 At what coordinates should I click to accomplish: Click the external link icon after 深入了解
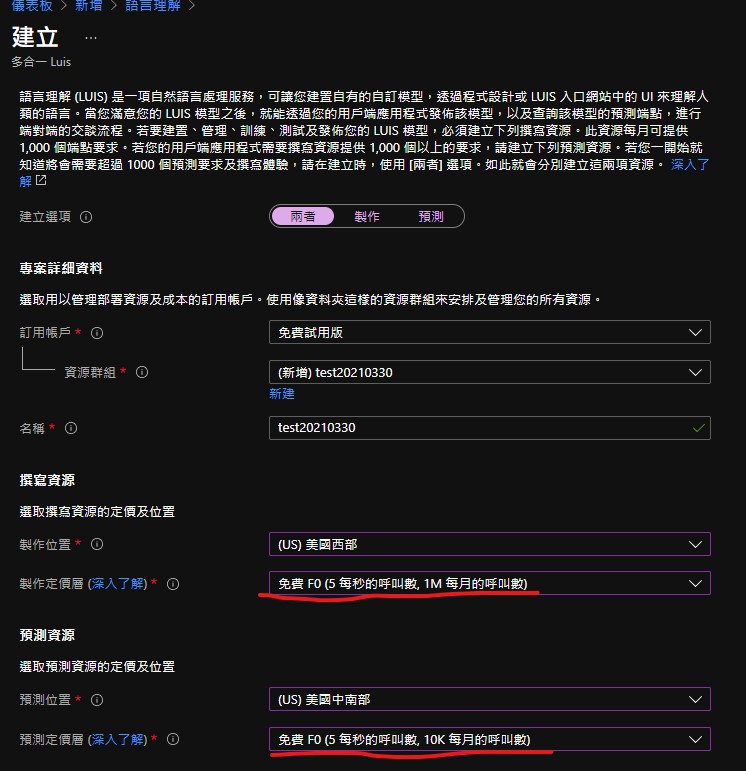(x=41, y=180)
